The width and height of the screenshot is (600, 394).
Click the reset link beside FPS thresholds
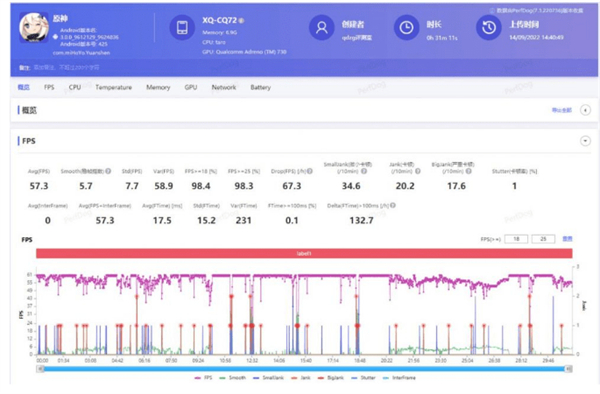pos(567,239)
